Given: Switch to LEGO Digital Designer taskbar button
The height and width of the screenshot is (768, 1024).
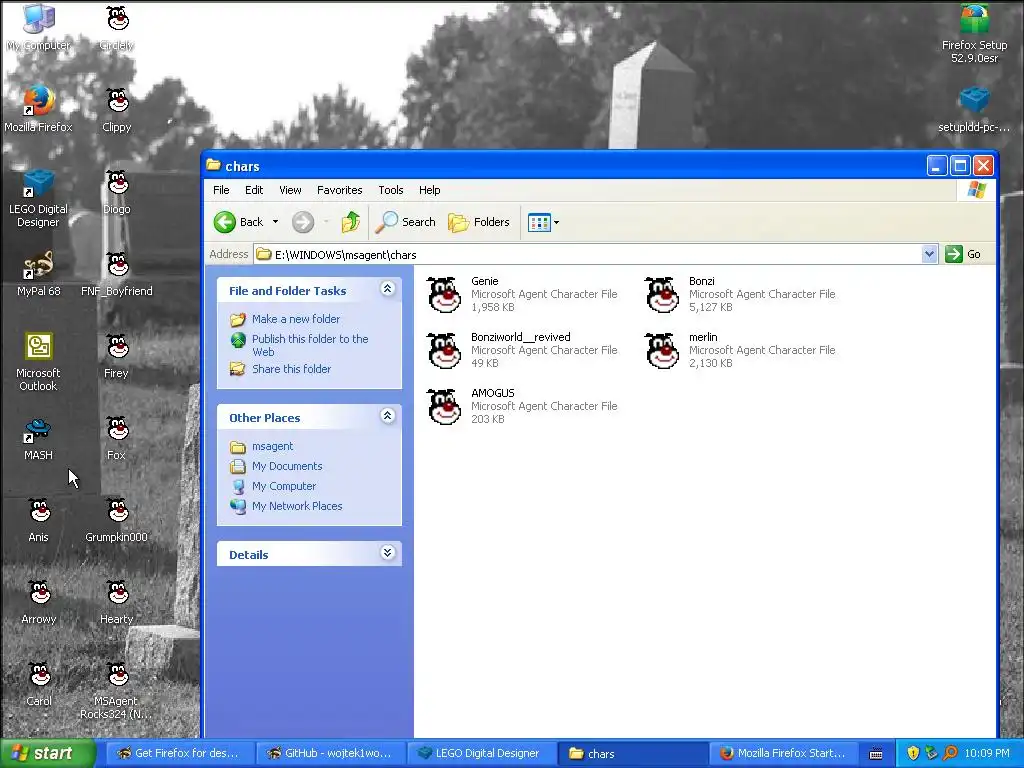Looking at the screenshot, I should click(x=481, y=754).
